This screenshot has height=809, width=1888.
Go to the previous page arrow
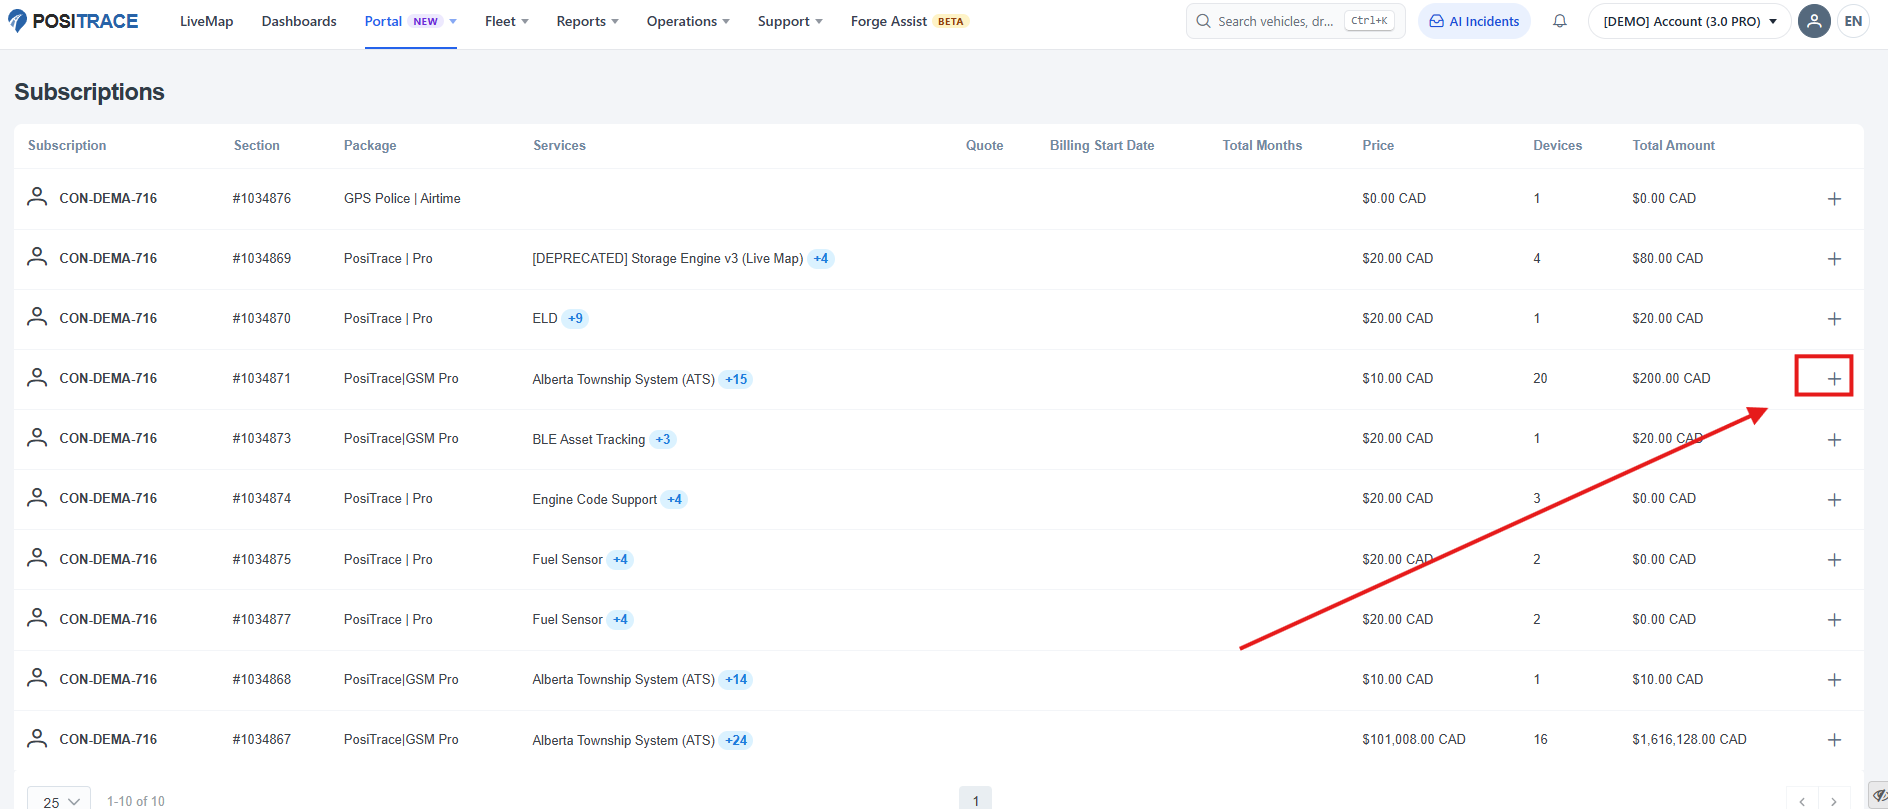pyautogui.click(x=1802, y=801)
